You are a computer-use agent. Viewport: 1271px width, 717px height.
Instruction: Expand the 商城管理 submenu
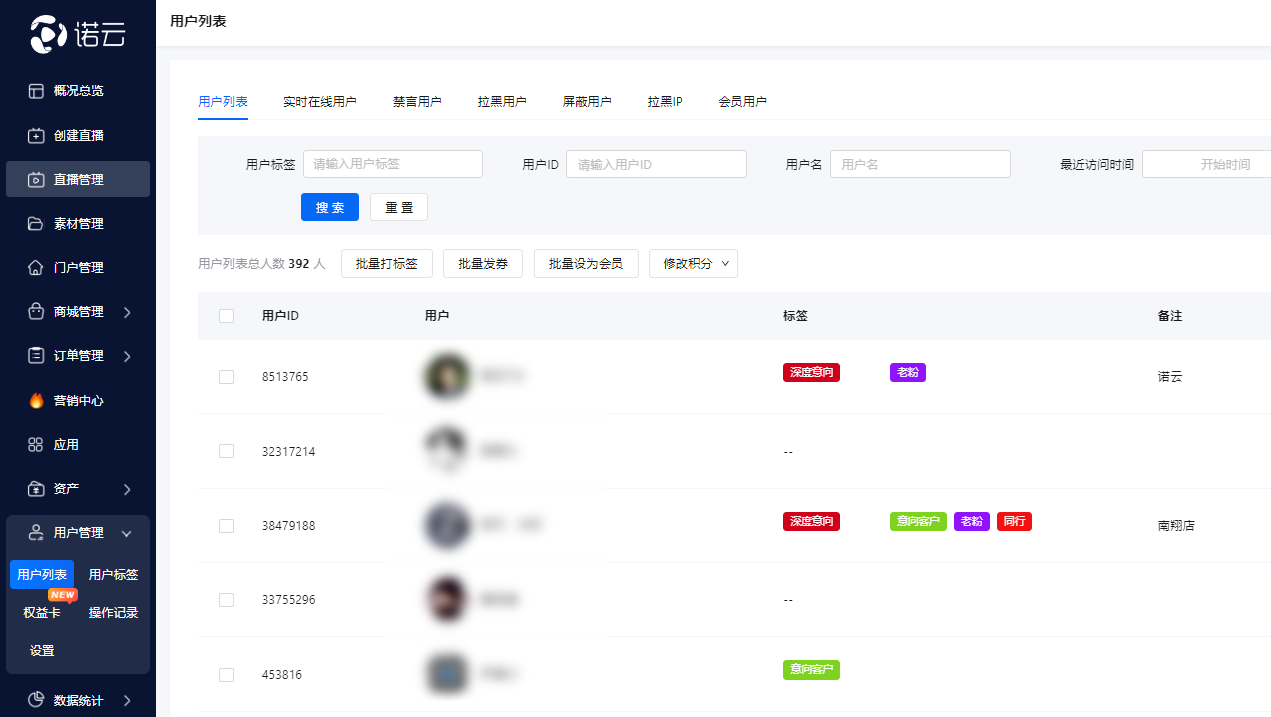(x=127, y=312)
